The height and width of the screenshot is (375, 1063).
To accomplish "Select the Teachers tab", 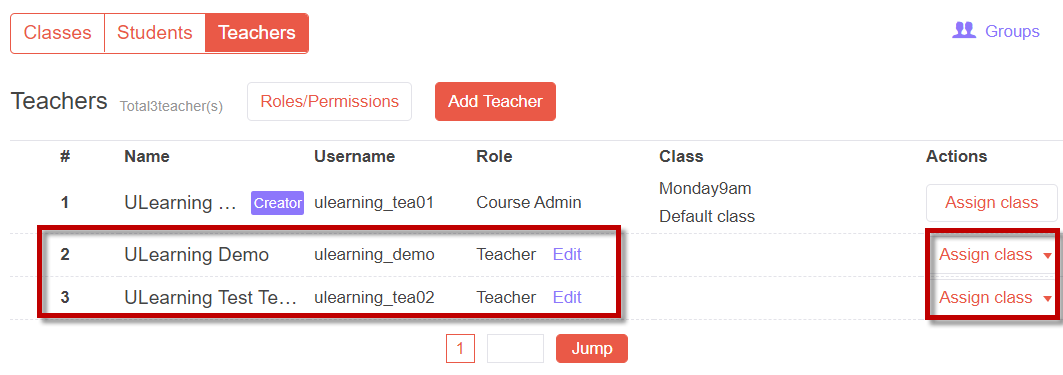I will click(257, 33).
